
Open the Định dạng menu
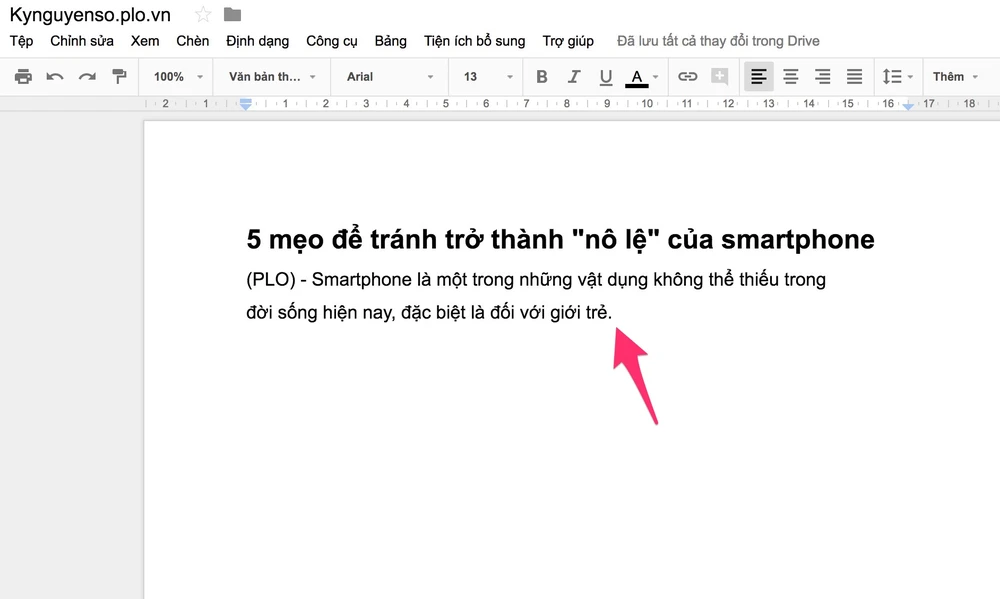pos(256,41)
